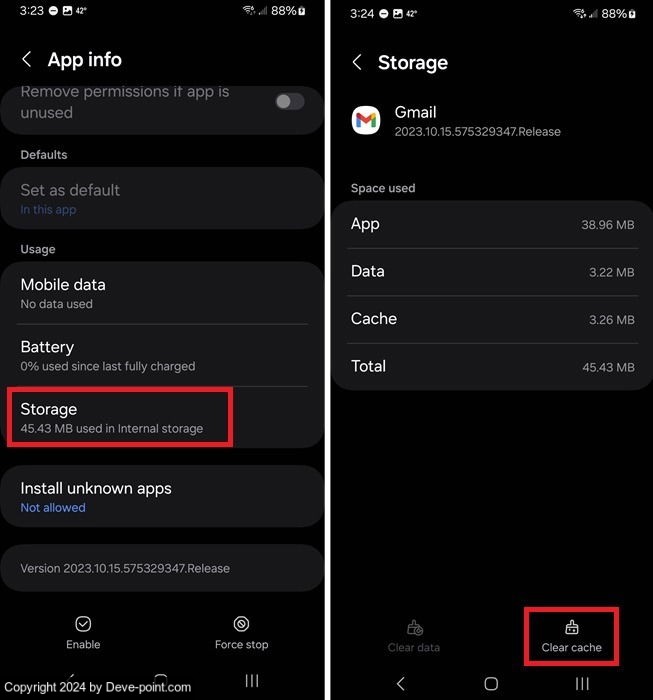Image resolution: width=653 pixels, height=700 pixels.
Task: Open the Set as default option
Action: [162, 198]
